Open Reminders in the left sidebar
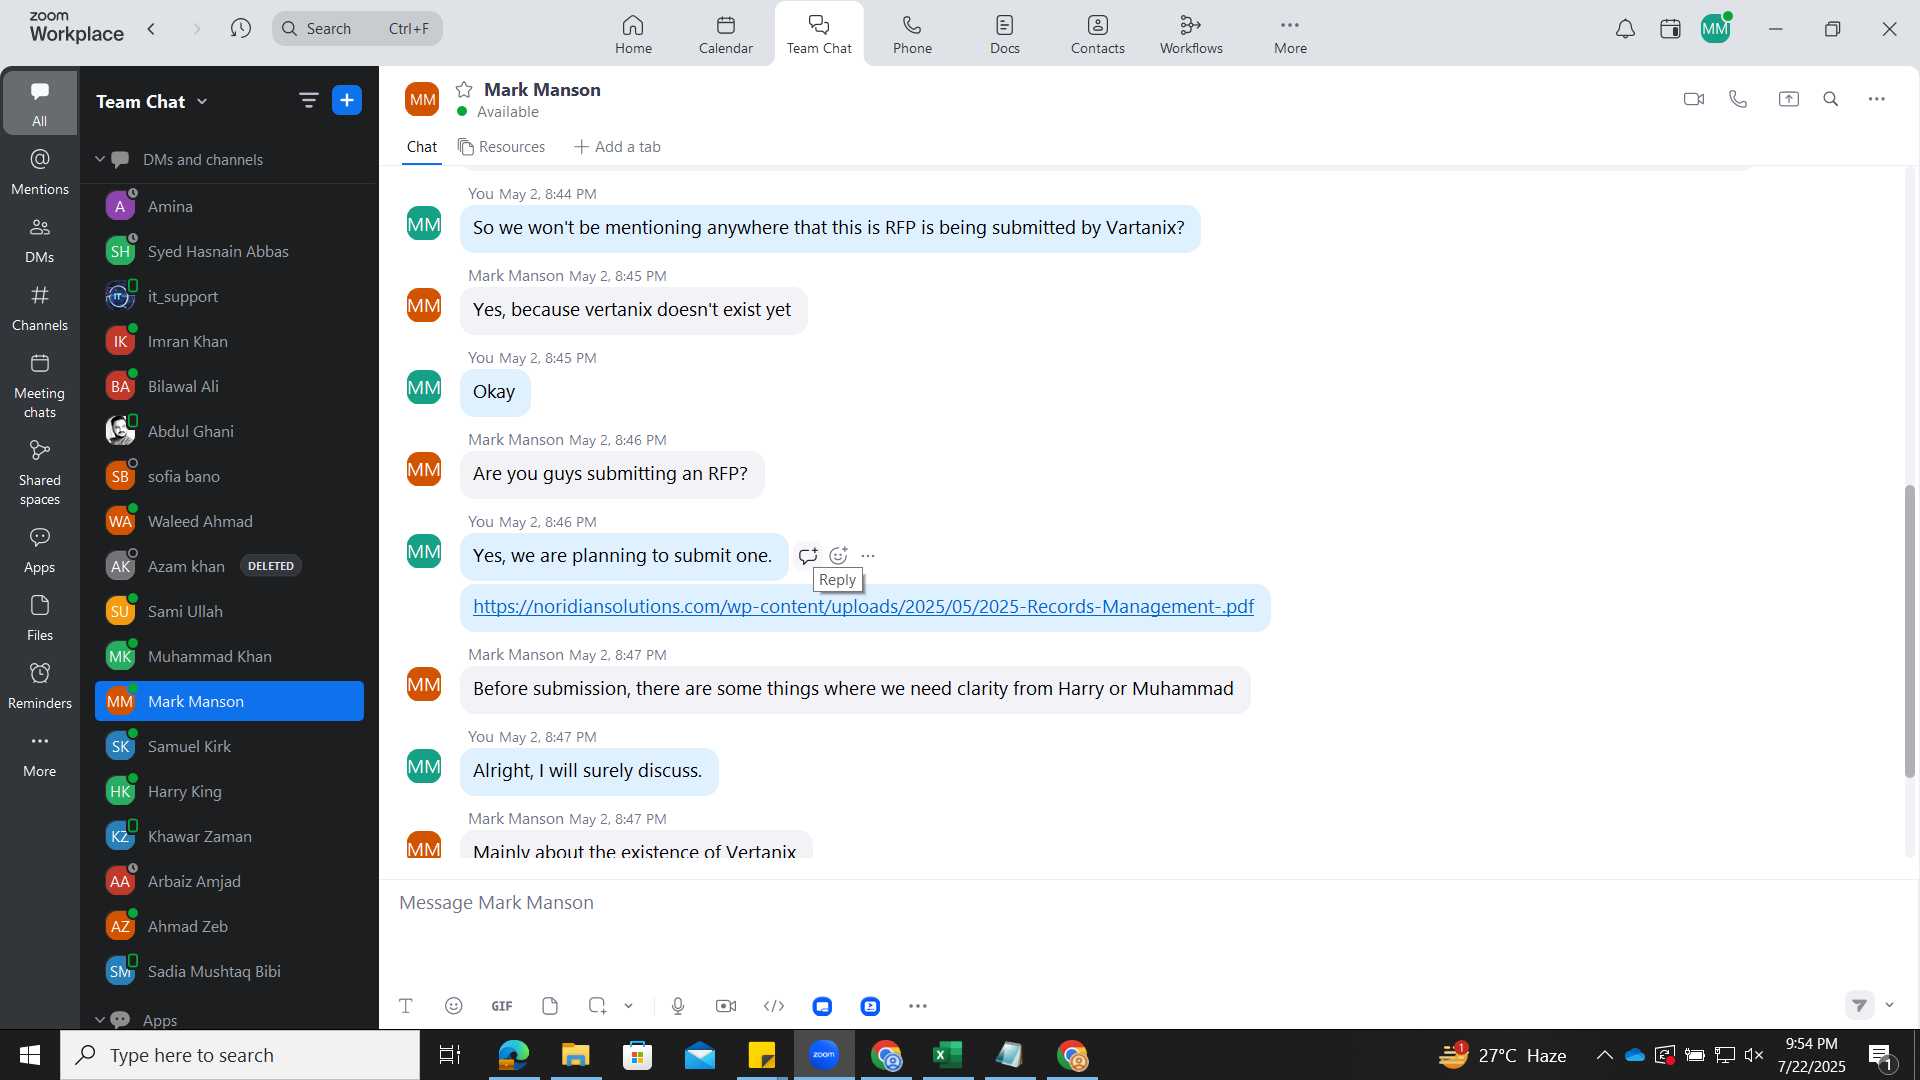 point(40,686)
